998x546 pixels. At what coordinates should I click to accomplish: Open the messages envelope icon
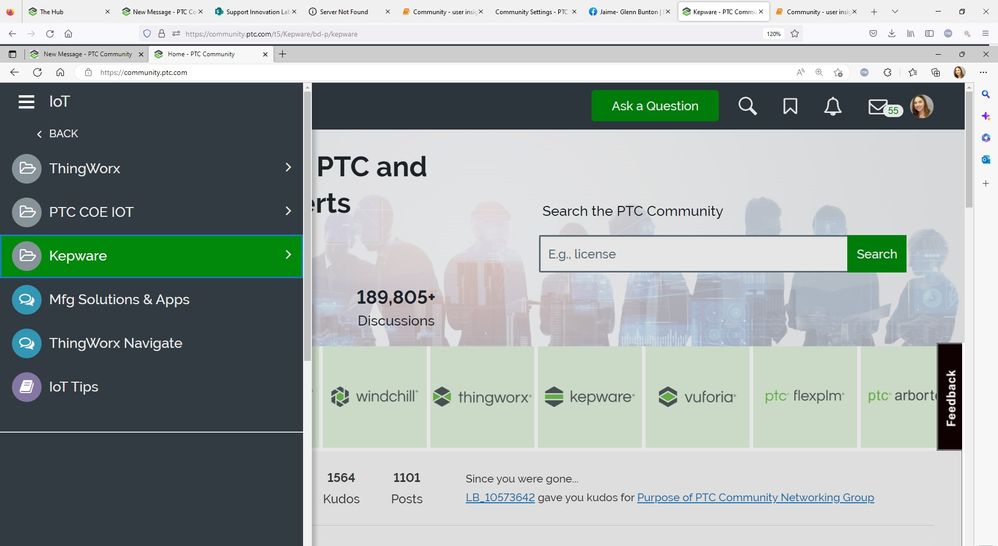coord(877,106)
